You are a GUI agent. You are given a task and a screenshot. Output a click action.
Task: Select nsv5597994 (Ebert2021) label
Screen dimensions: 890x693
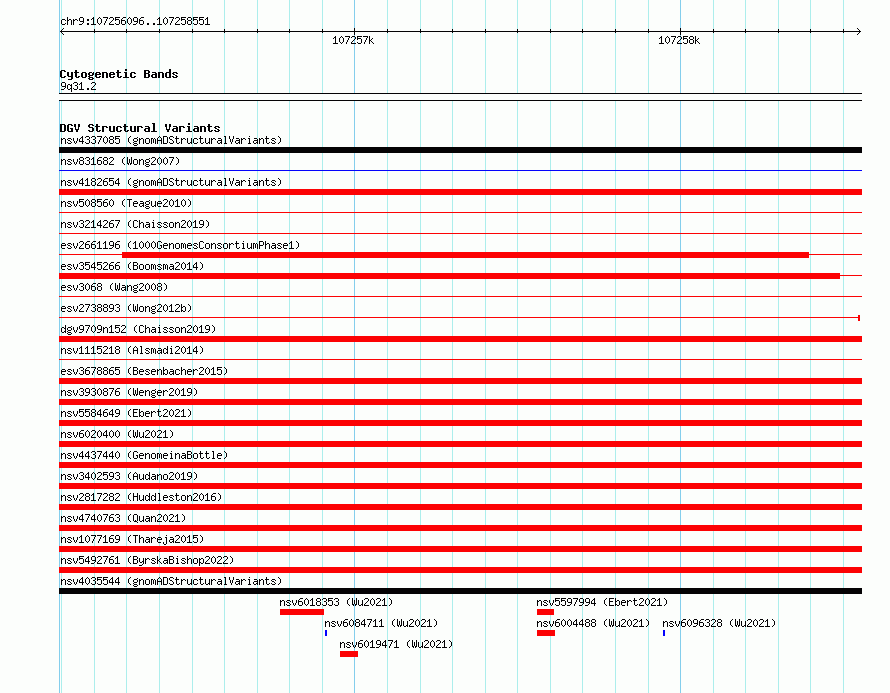[602, 602]
